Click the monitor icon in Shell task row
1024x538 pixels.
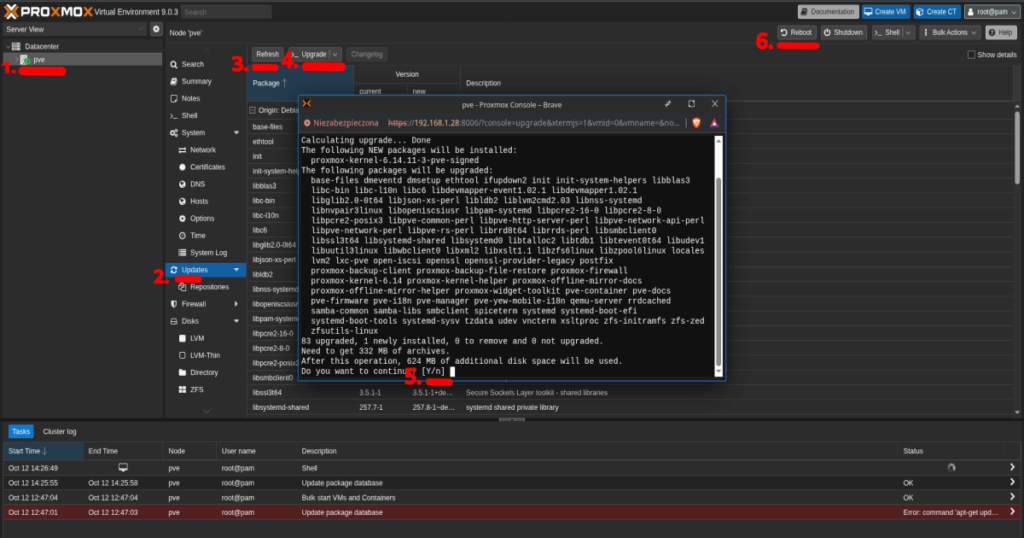click(123, 467)
